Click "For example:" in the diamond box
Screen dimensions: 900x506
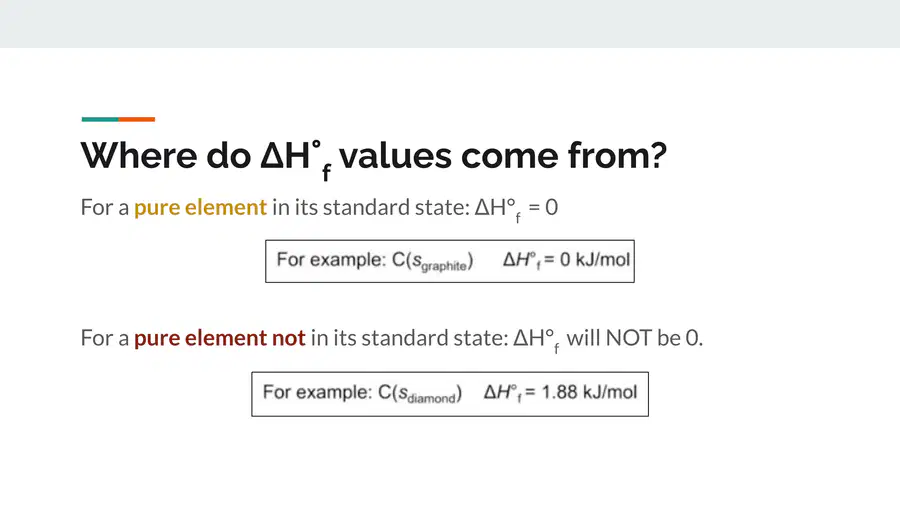click(317, 392)
